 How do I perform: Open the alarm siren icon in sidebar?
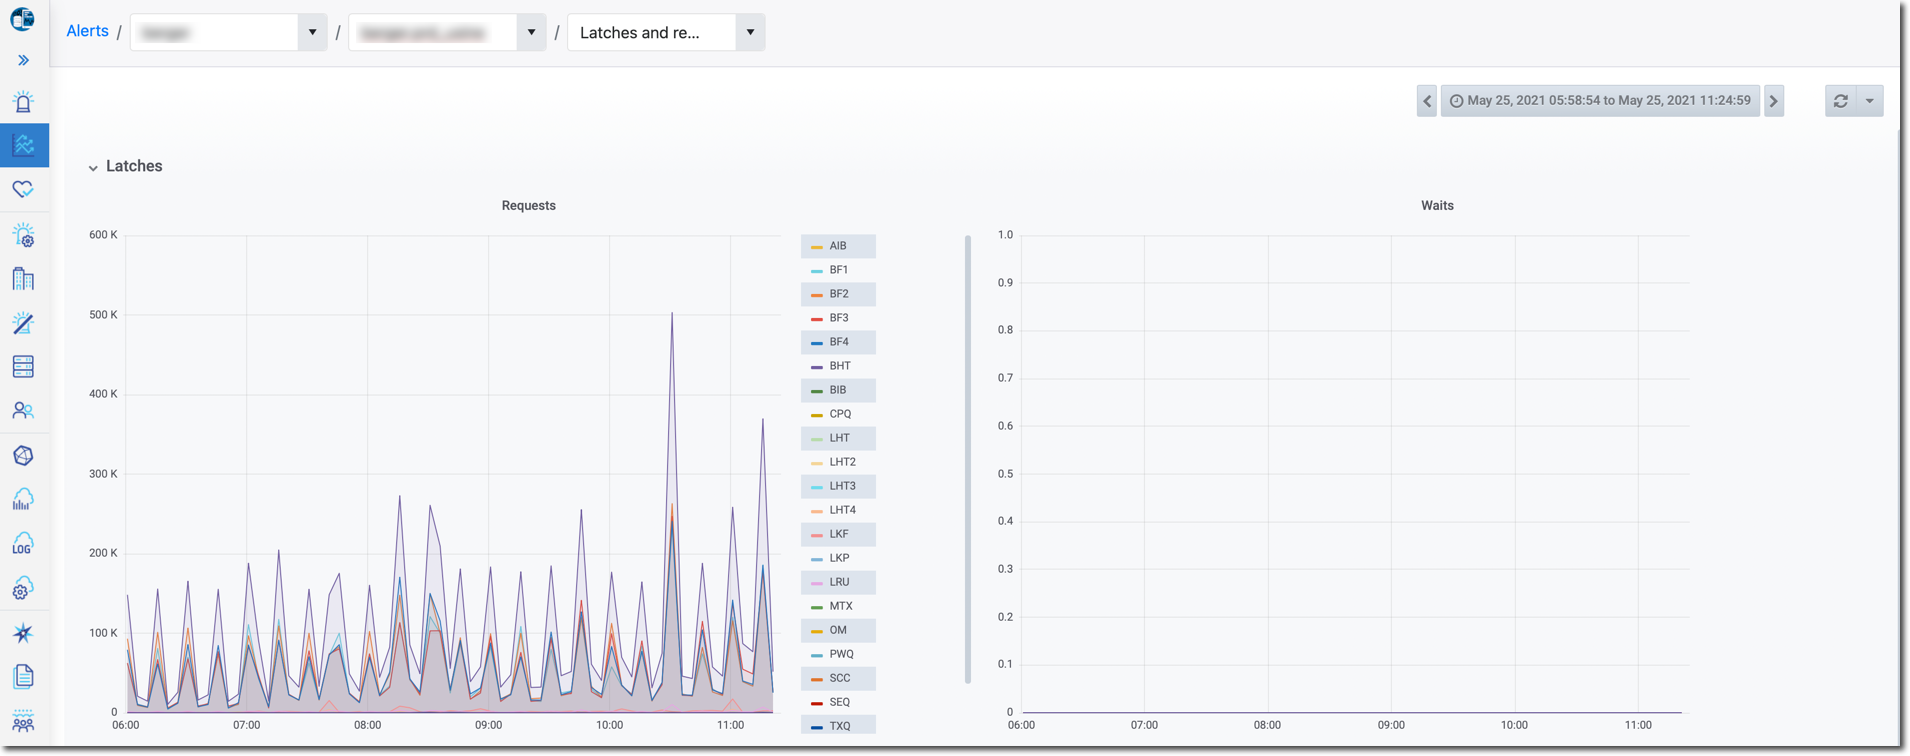click(23, 102)
